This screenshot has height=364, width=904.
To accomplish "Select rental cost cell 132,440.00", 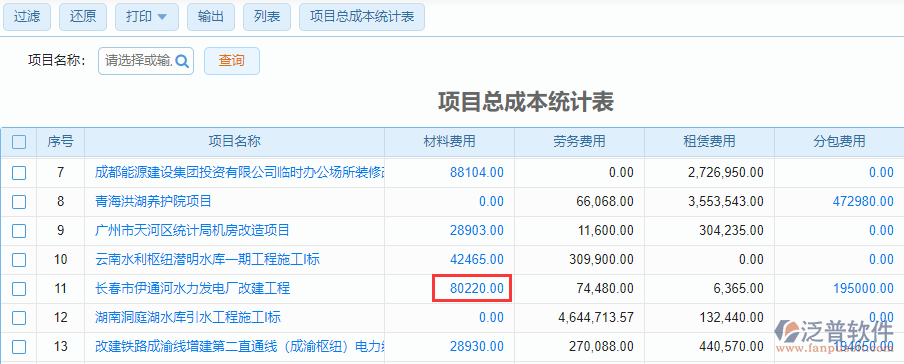I will pyautogui.click(x=709, y=318).
